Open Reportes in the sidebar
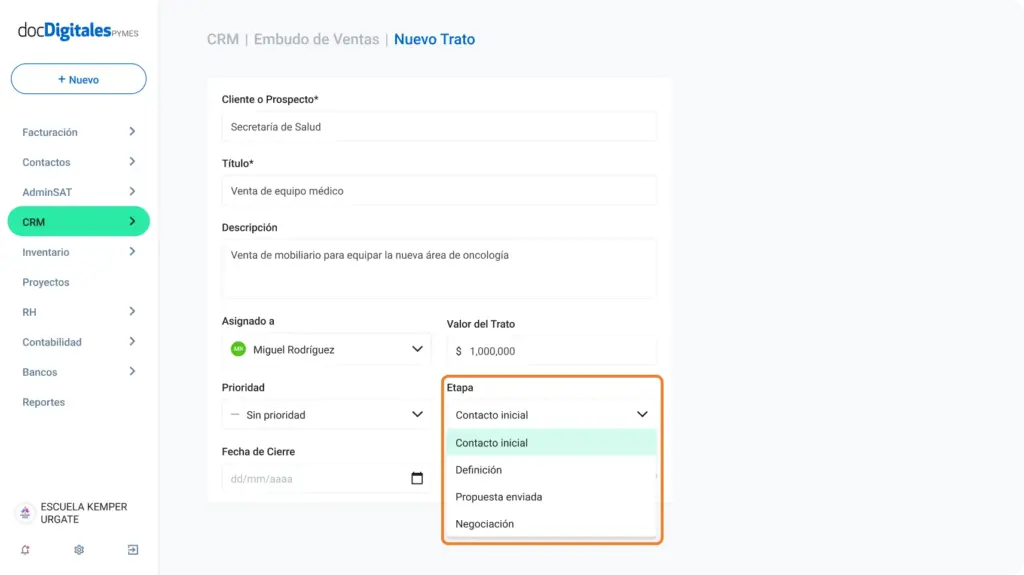 pyautogui.click(x=44, y=402)
